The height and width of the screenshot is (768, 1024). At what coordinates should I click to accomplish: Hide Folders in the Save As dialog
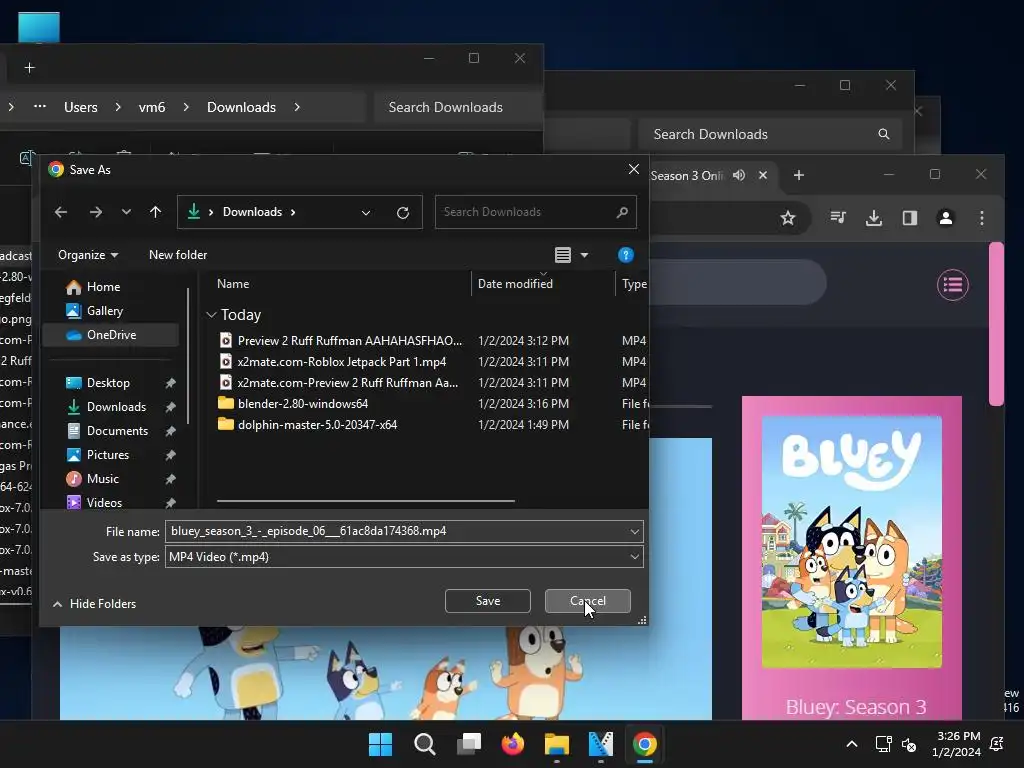[x=95, y=604]
